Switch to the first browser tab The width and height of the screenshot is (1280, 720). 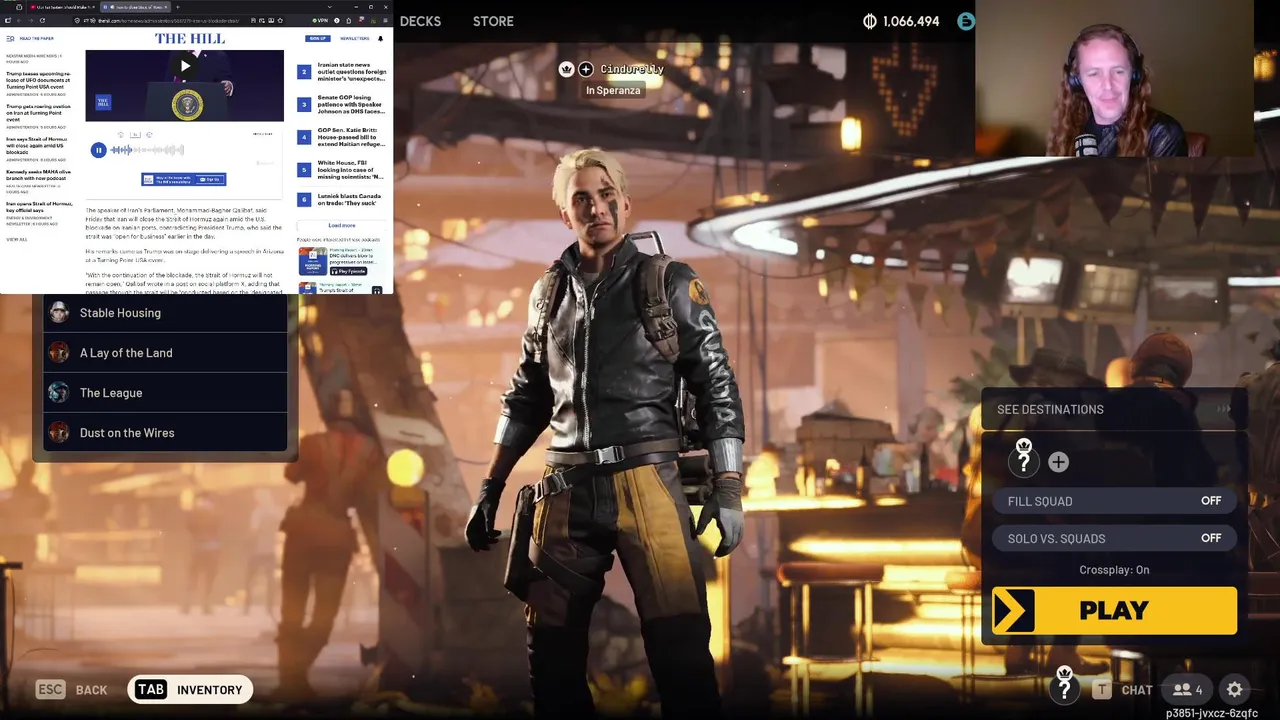coord(62,7)
